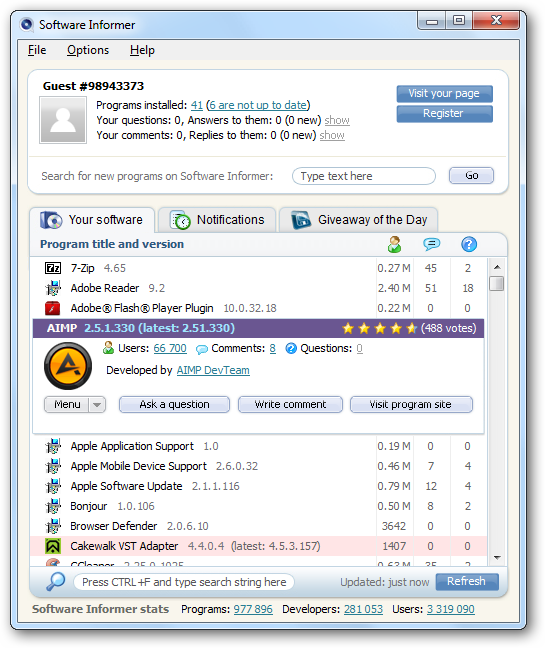Click the AIMP 2.5.1.330 header title
545x648 pixels.
(x=140, y=328)
